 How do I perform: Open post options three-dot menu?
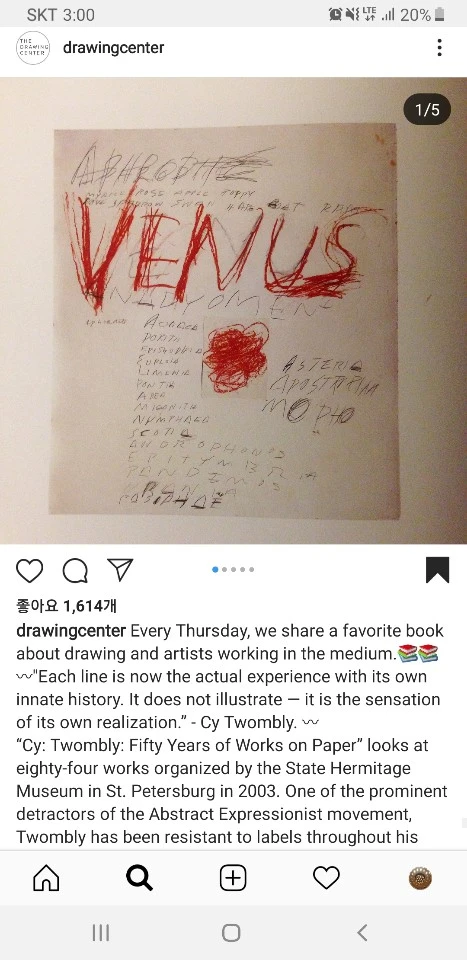[439, 48]
